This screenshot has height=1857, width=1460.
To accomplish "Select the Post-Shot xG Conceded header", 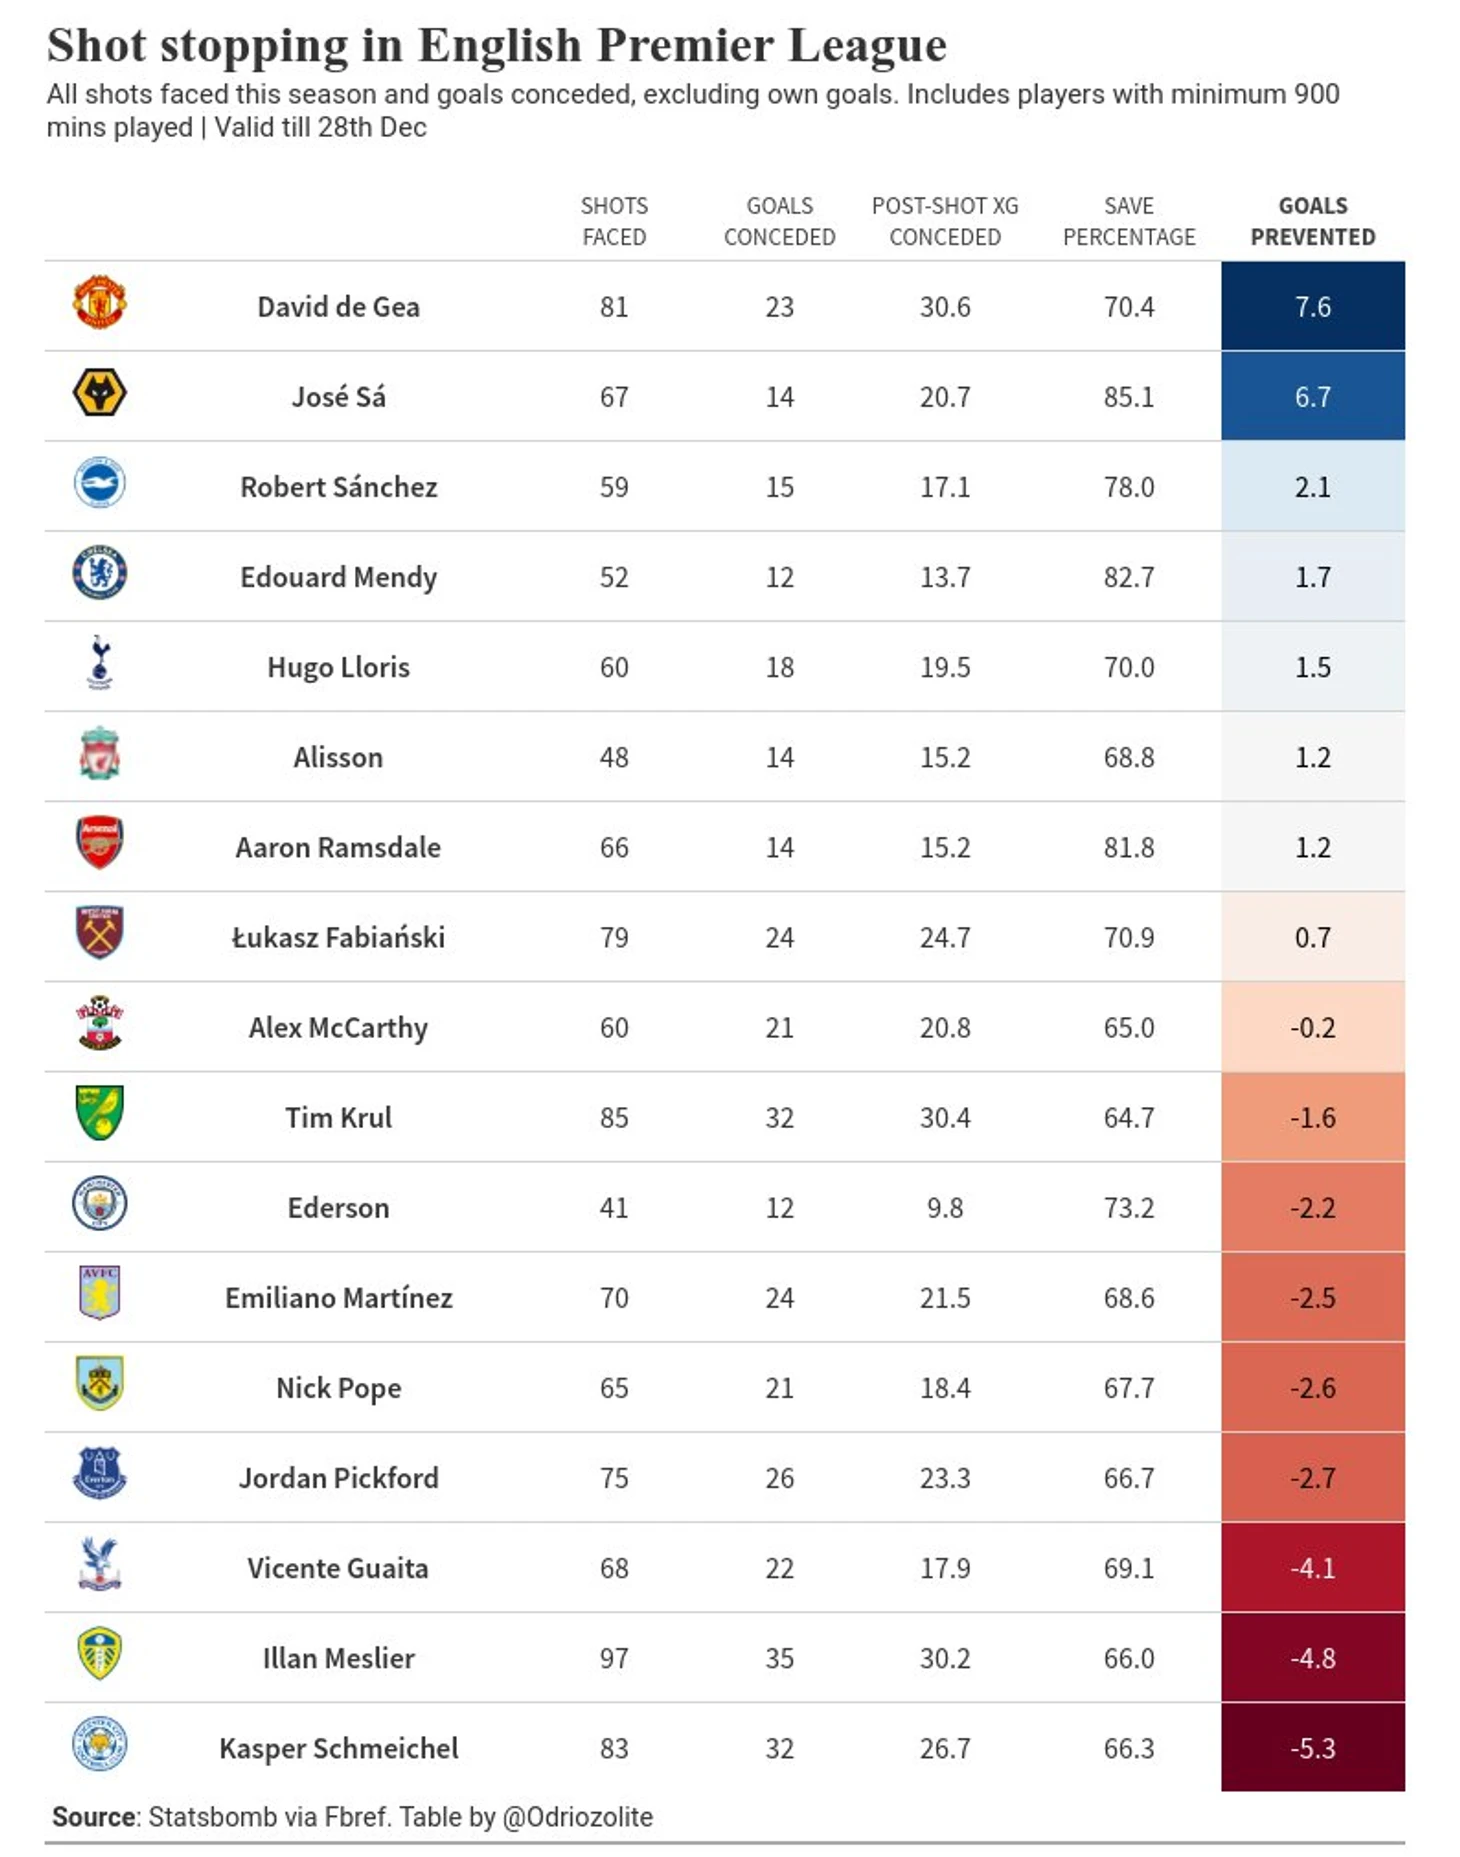I will point(944,221).
